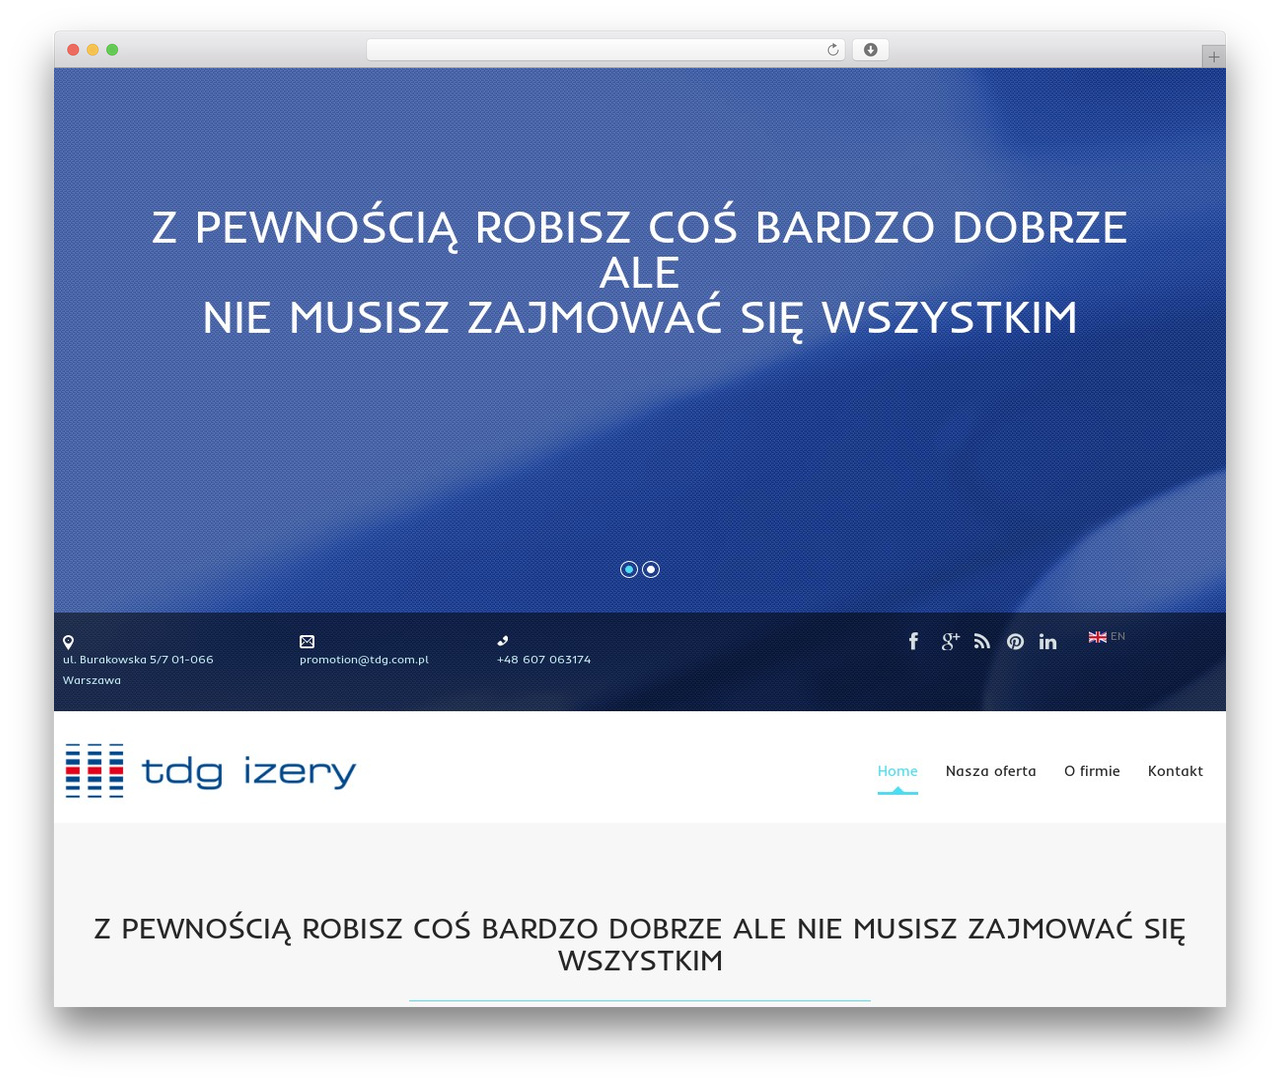
Task: Open the Kontakt menu item
Action: click(x=1175, y=771)
